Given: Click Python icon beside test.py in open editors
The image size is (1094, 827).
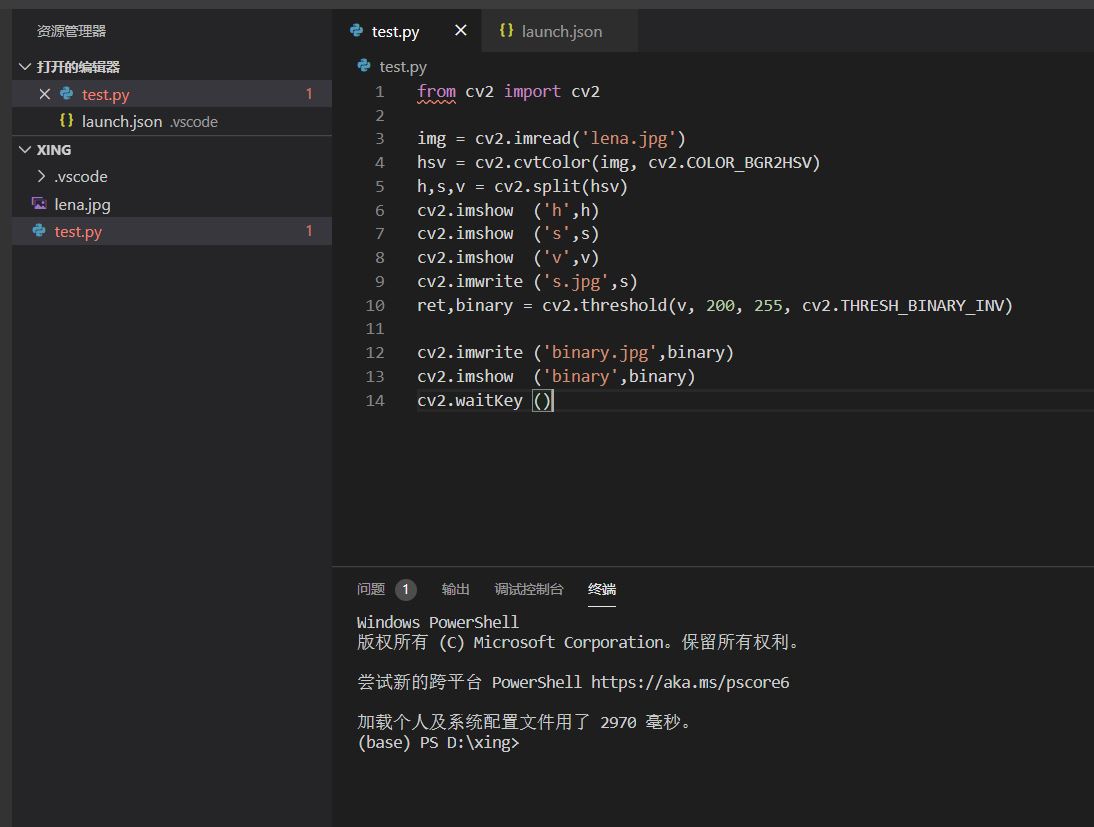Looking at the screenshot, I should pyautogui.click(x=67, y=94).
